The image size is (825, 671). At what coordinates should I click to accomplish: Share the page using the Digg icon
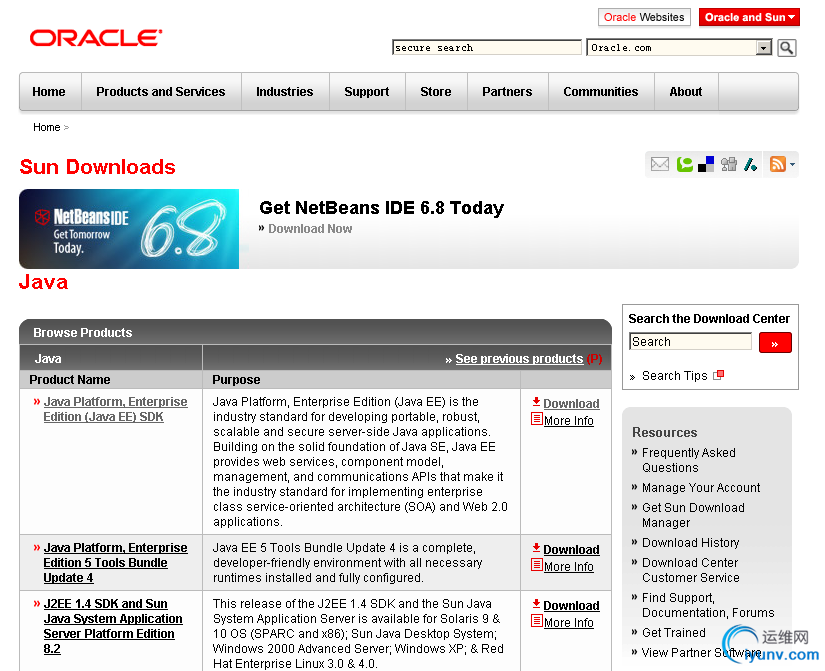click(729, 164)
